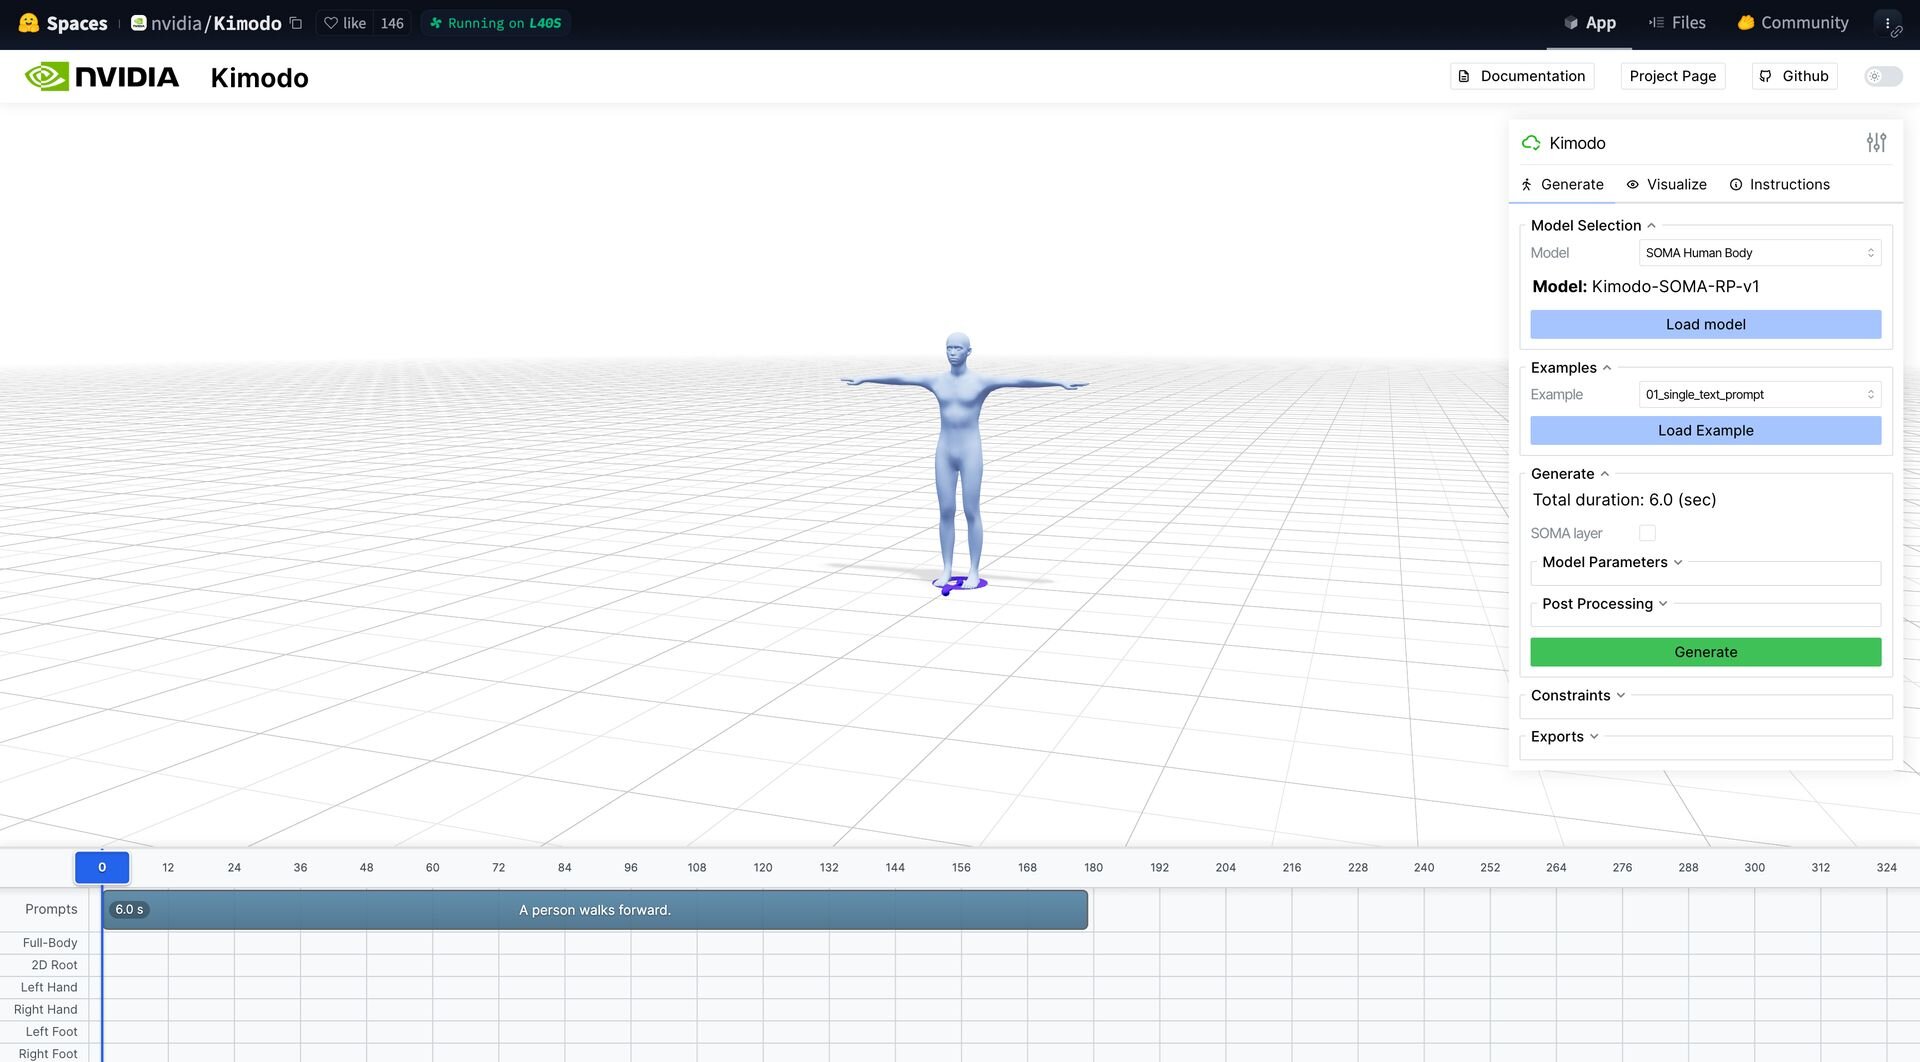Screen dimensions: 1920x1062
Task: Open the Kimodo panel settings sliders icon
Action: (1876, 143)
